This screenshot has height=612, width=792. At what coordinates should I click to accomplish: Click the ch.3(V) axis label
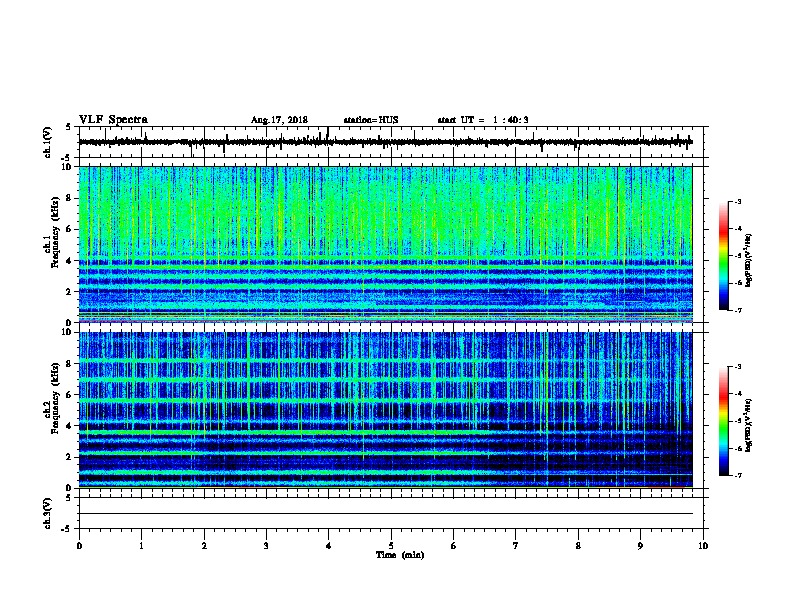(48, 514)
